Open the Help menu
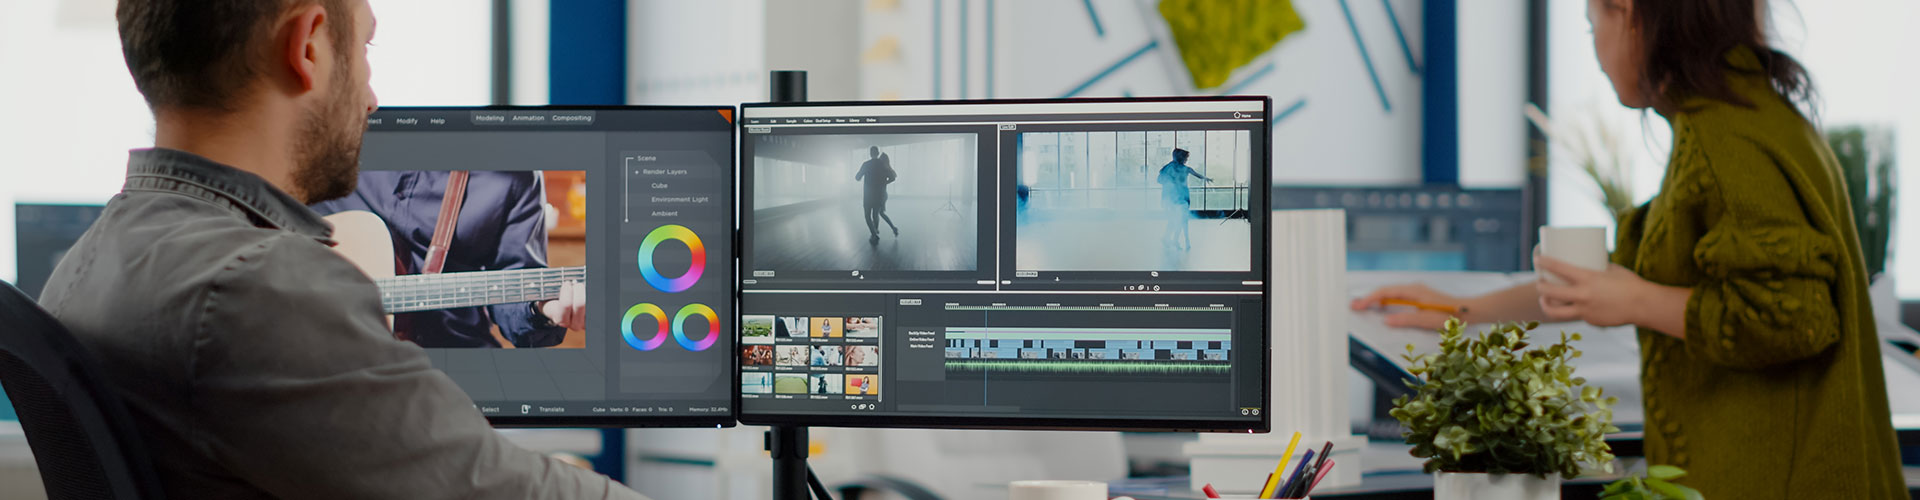1920x500 pixels. coord(437,121)
